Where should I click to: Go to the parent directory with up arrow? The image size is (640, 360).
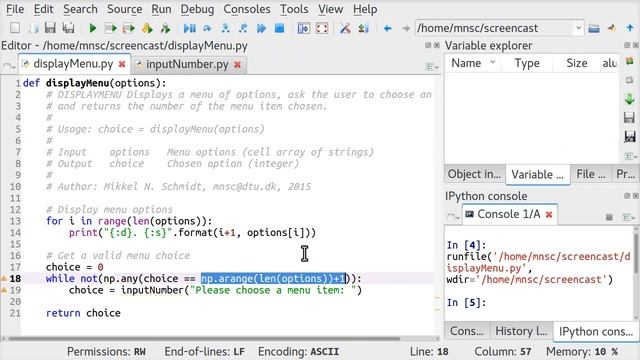coord(630,28)
